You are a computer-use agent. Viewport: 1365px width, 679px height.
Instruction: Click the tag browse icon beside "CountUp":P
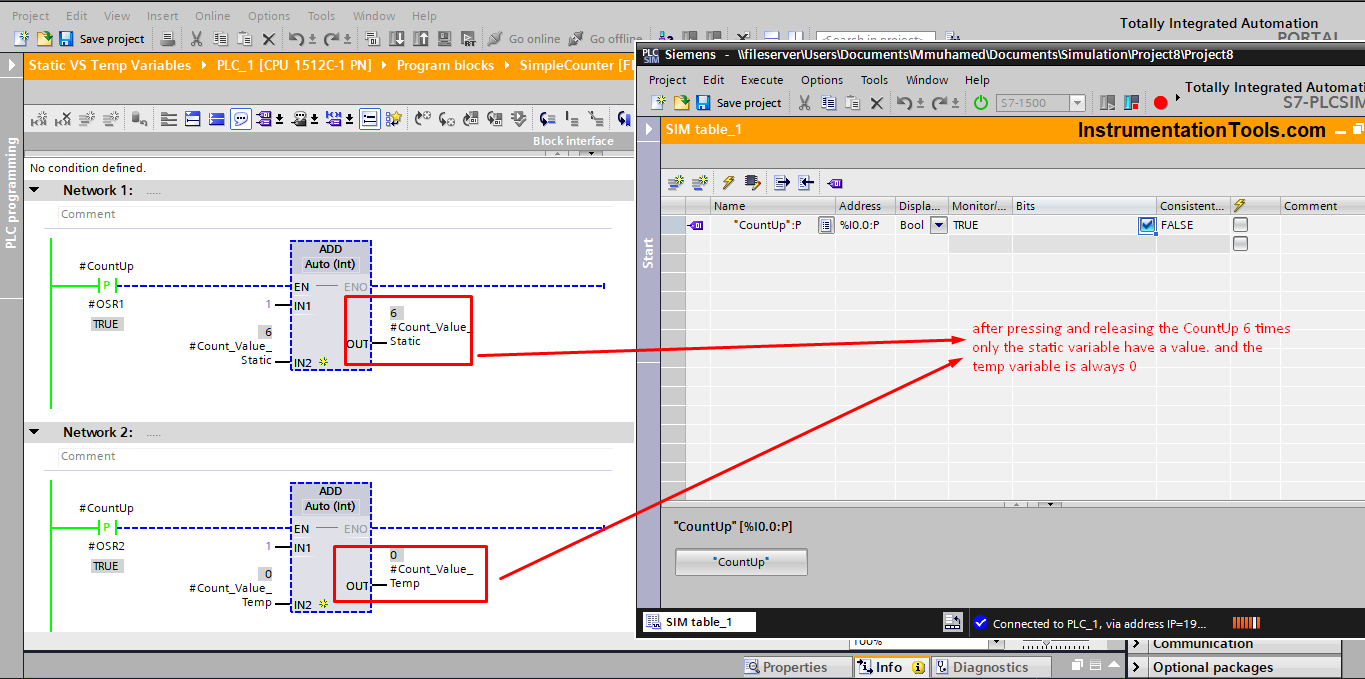(826, 225)
